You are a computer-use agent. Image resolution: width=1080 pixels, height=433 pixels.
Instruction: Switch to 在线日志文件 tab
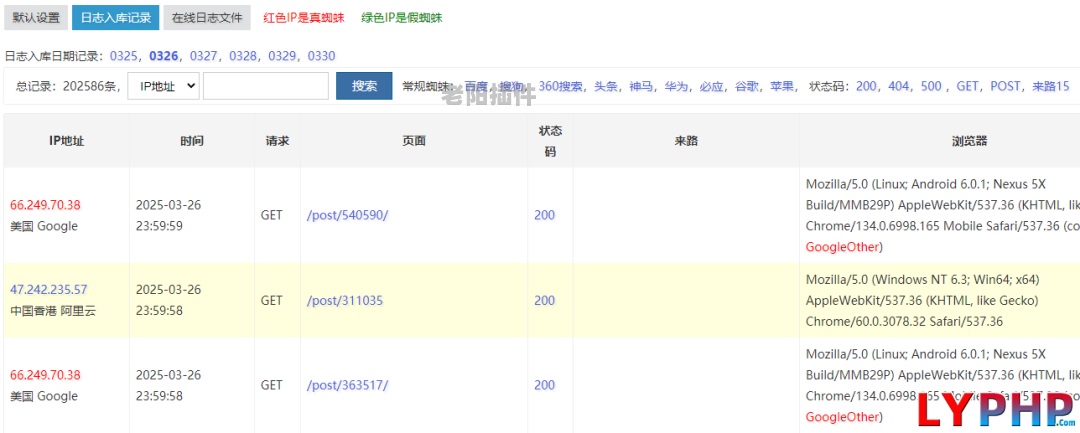click(207, 18)
